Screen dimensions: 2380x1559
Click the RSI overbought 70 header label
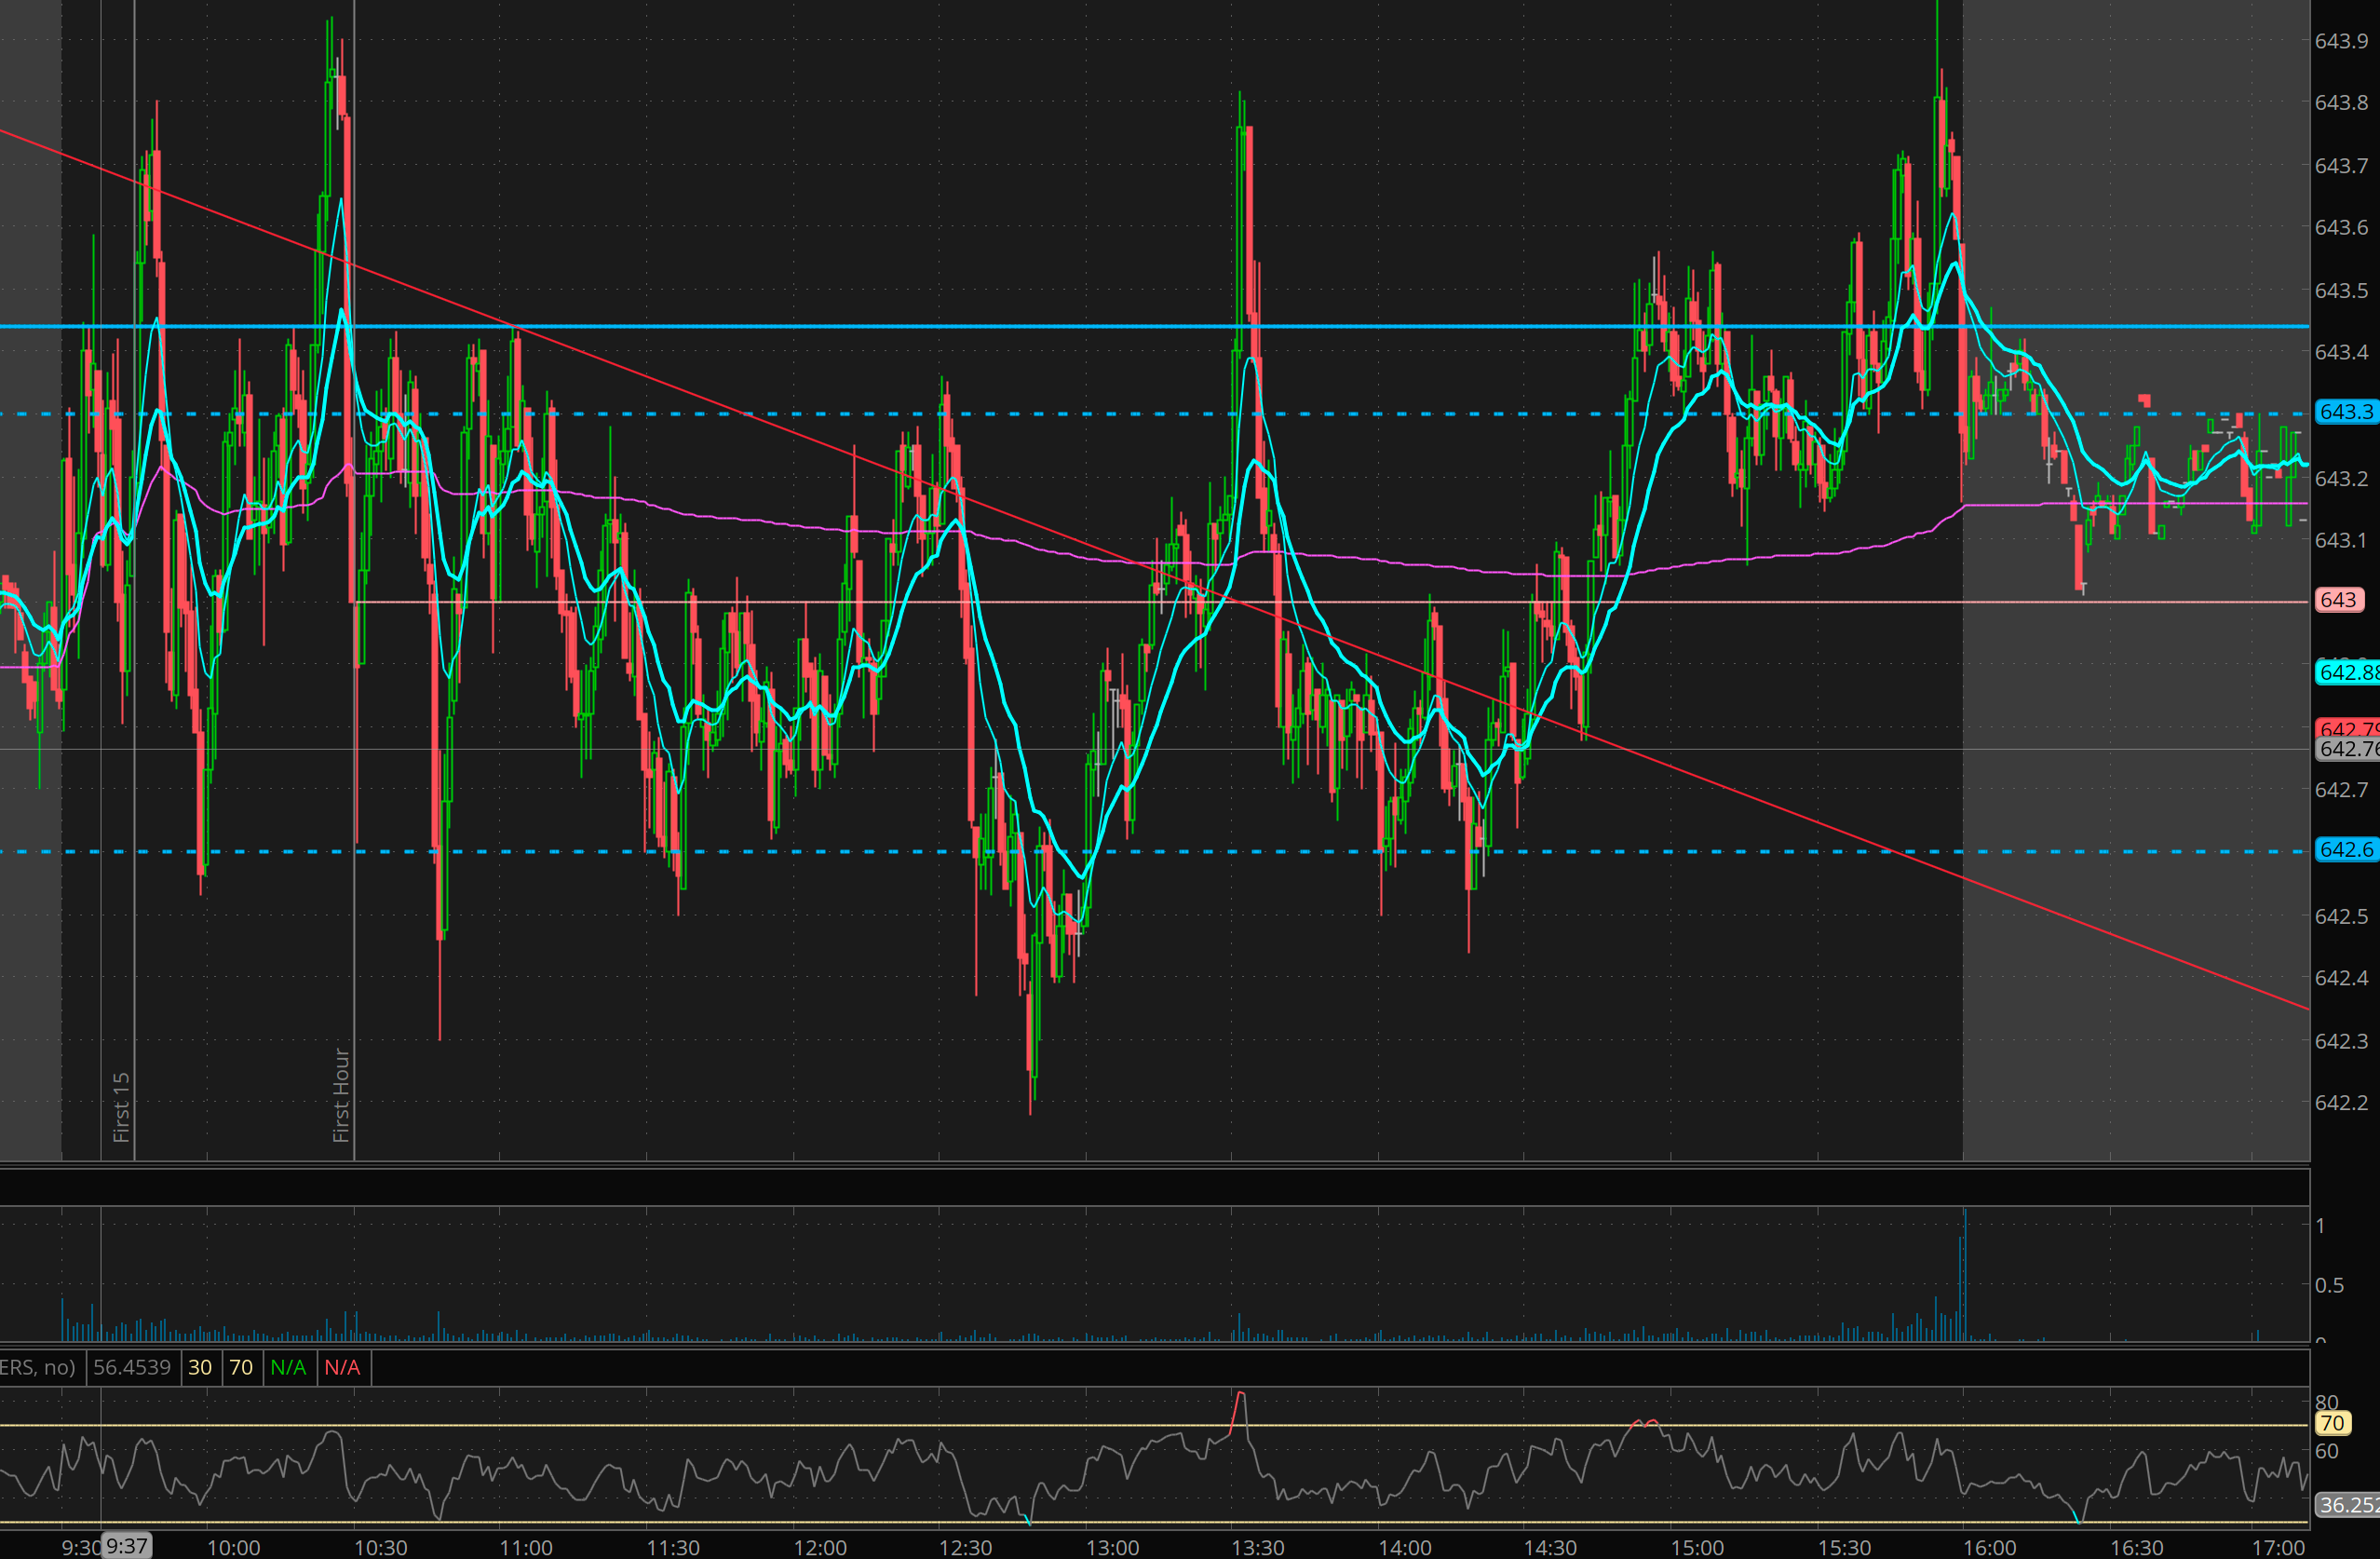(241, 1367)
